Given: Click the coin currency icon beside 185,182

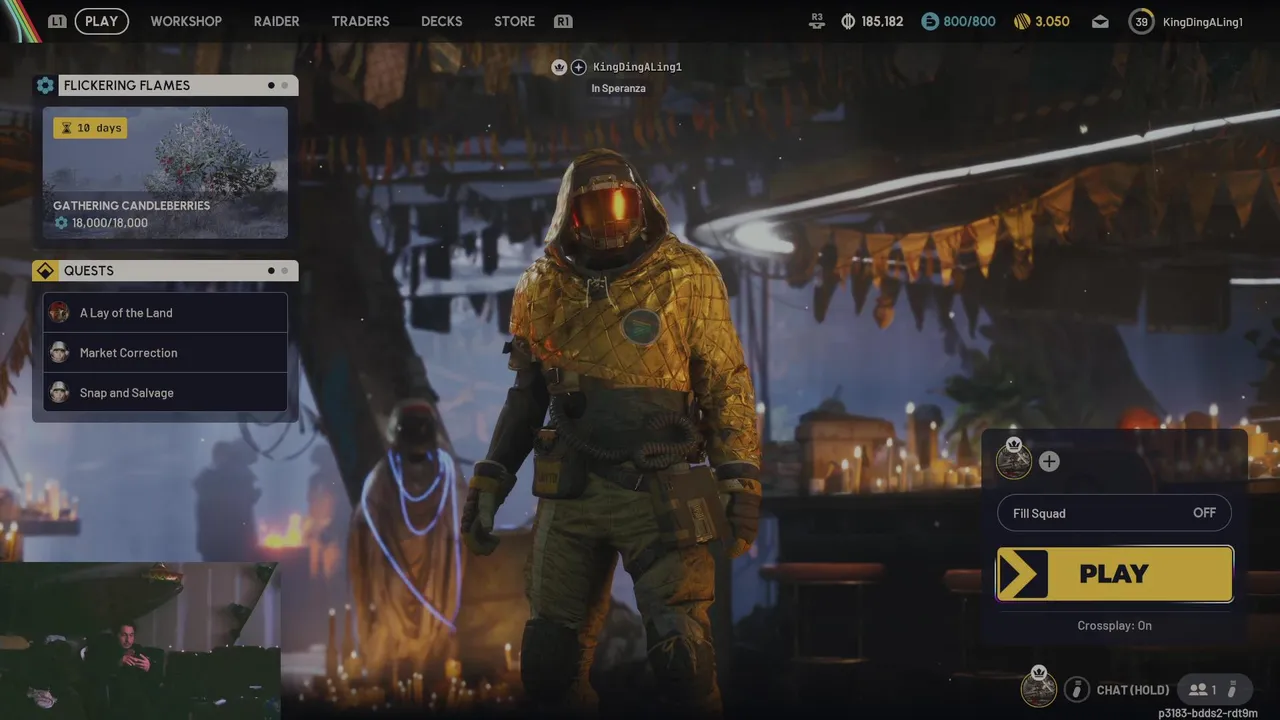Looking at the screenshot, I should pyautogui.click(x=848, y=21).
